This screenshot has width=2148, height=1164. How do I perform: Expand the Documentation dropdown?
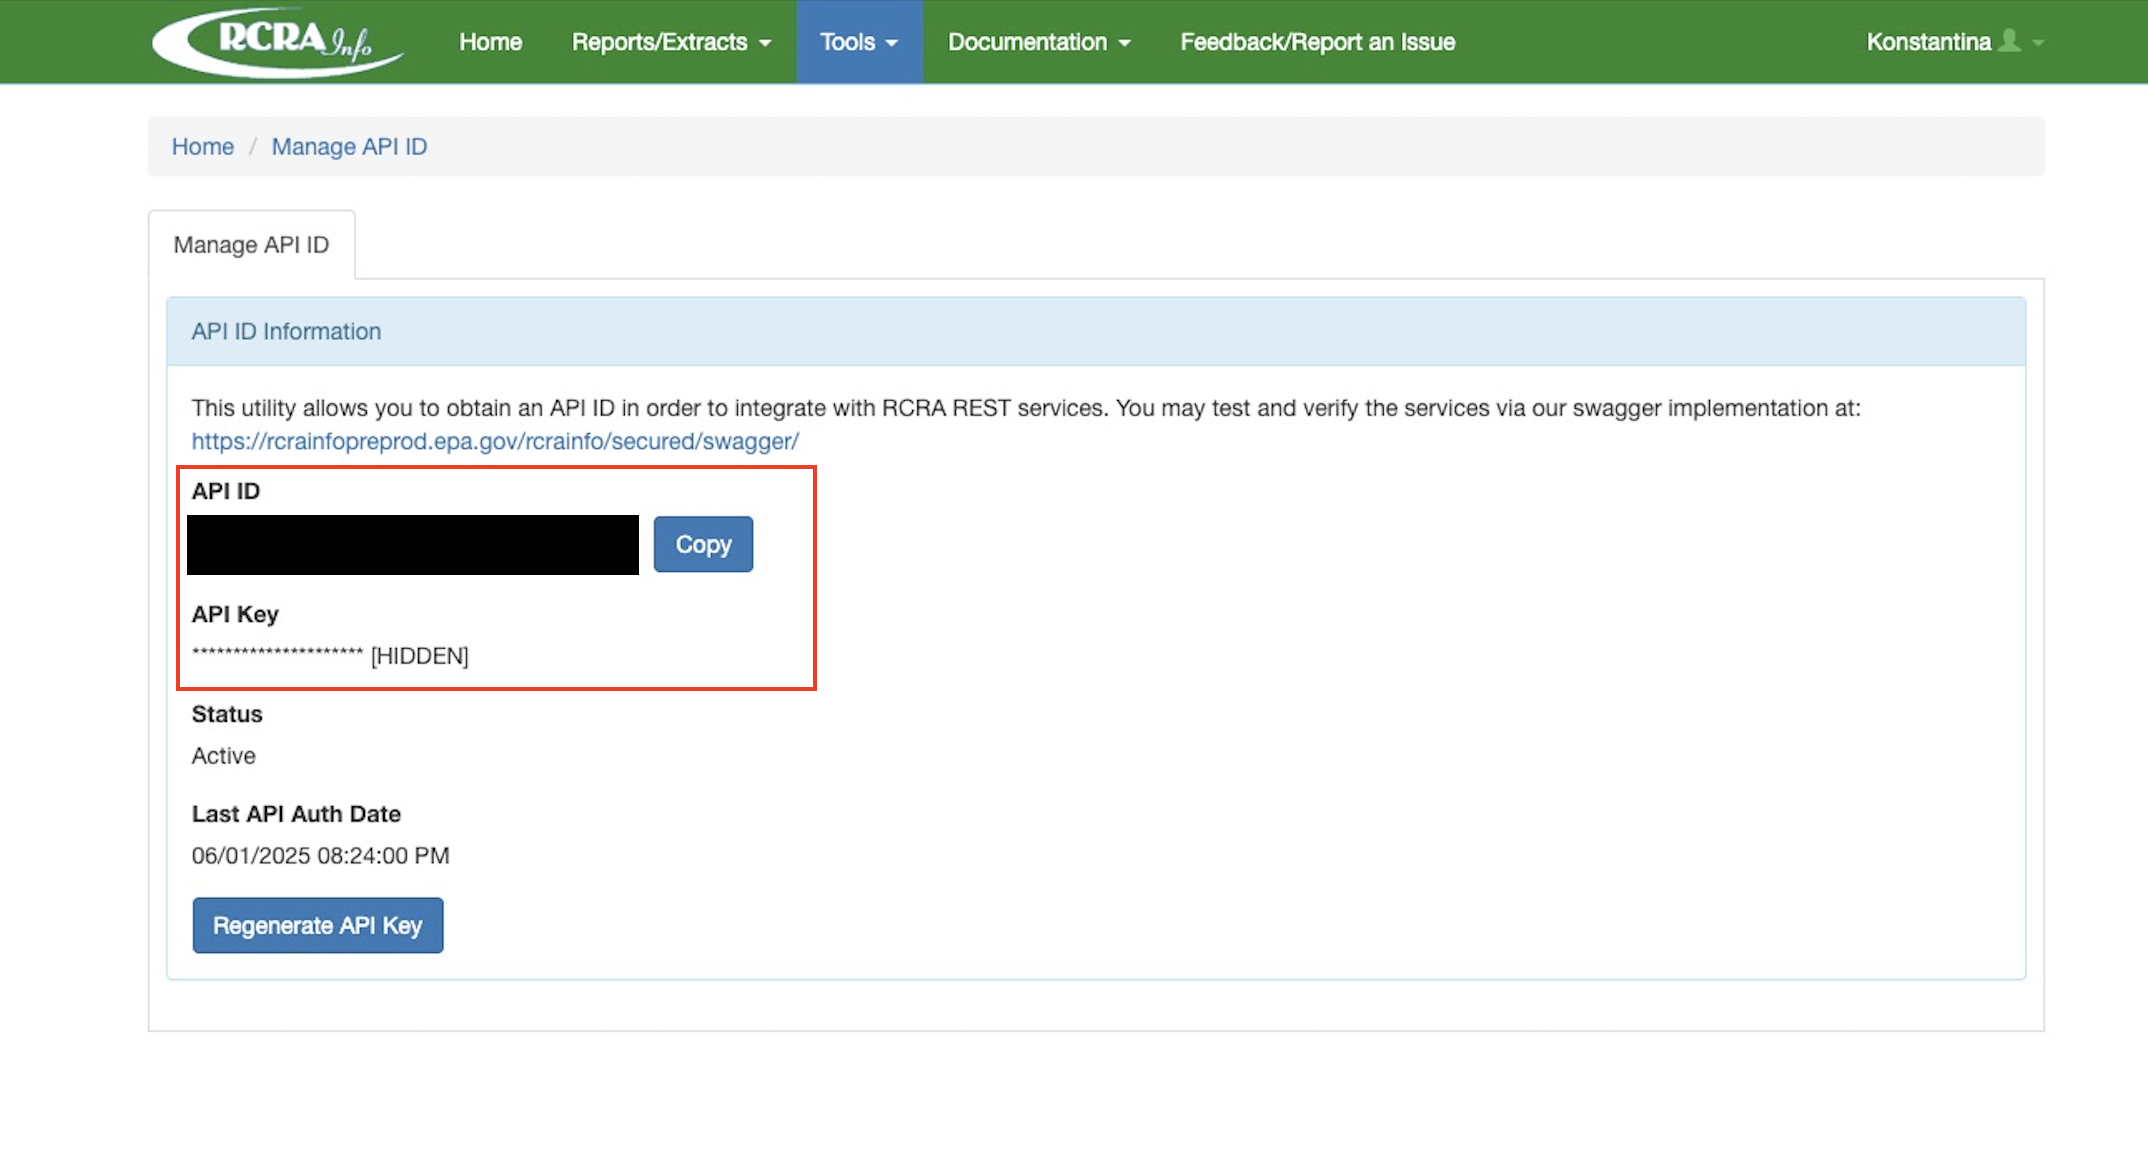click(1039, 42)
